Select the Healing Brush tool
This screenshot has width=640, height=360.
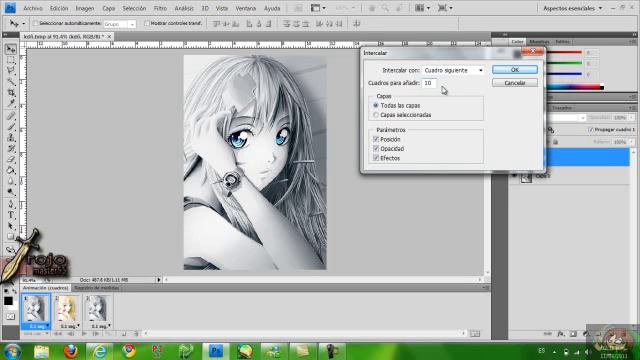(x=11, y=116)
